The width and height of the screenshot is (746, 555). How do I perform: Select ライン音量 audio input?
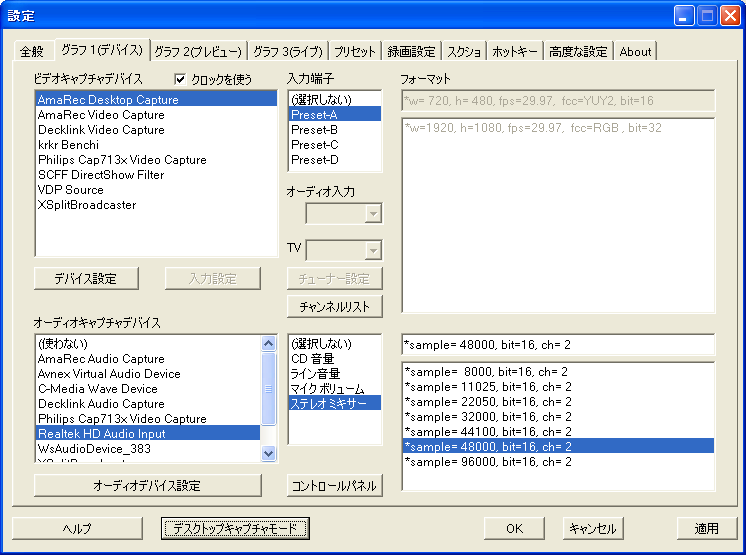(335, 374)
